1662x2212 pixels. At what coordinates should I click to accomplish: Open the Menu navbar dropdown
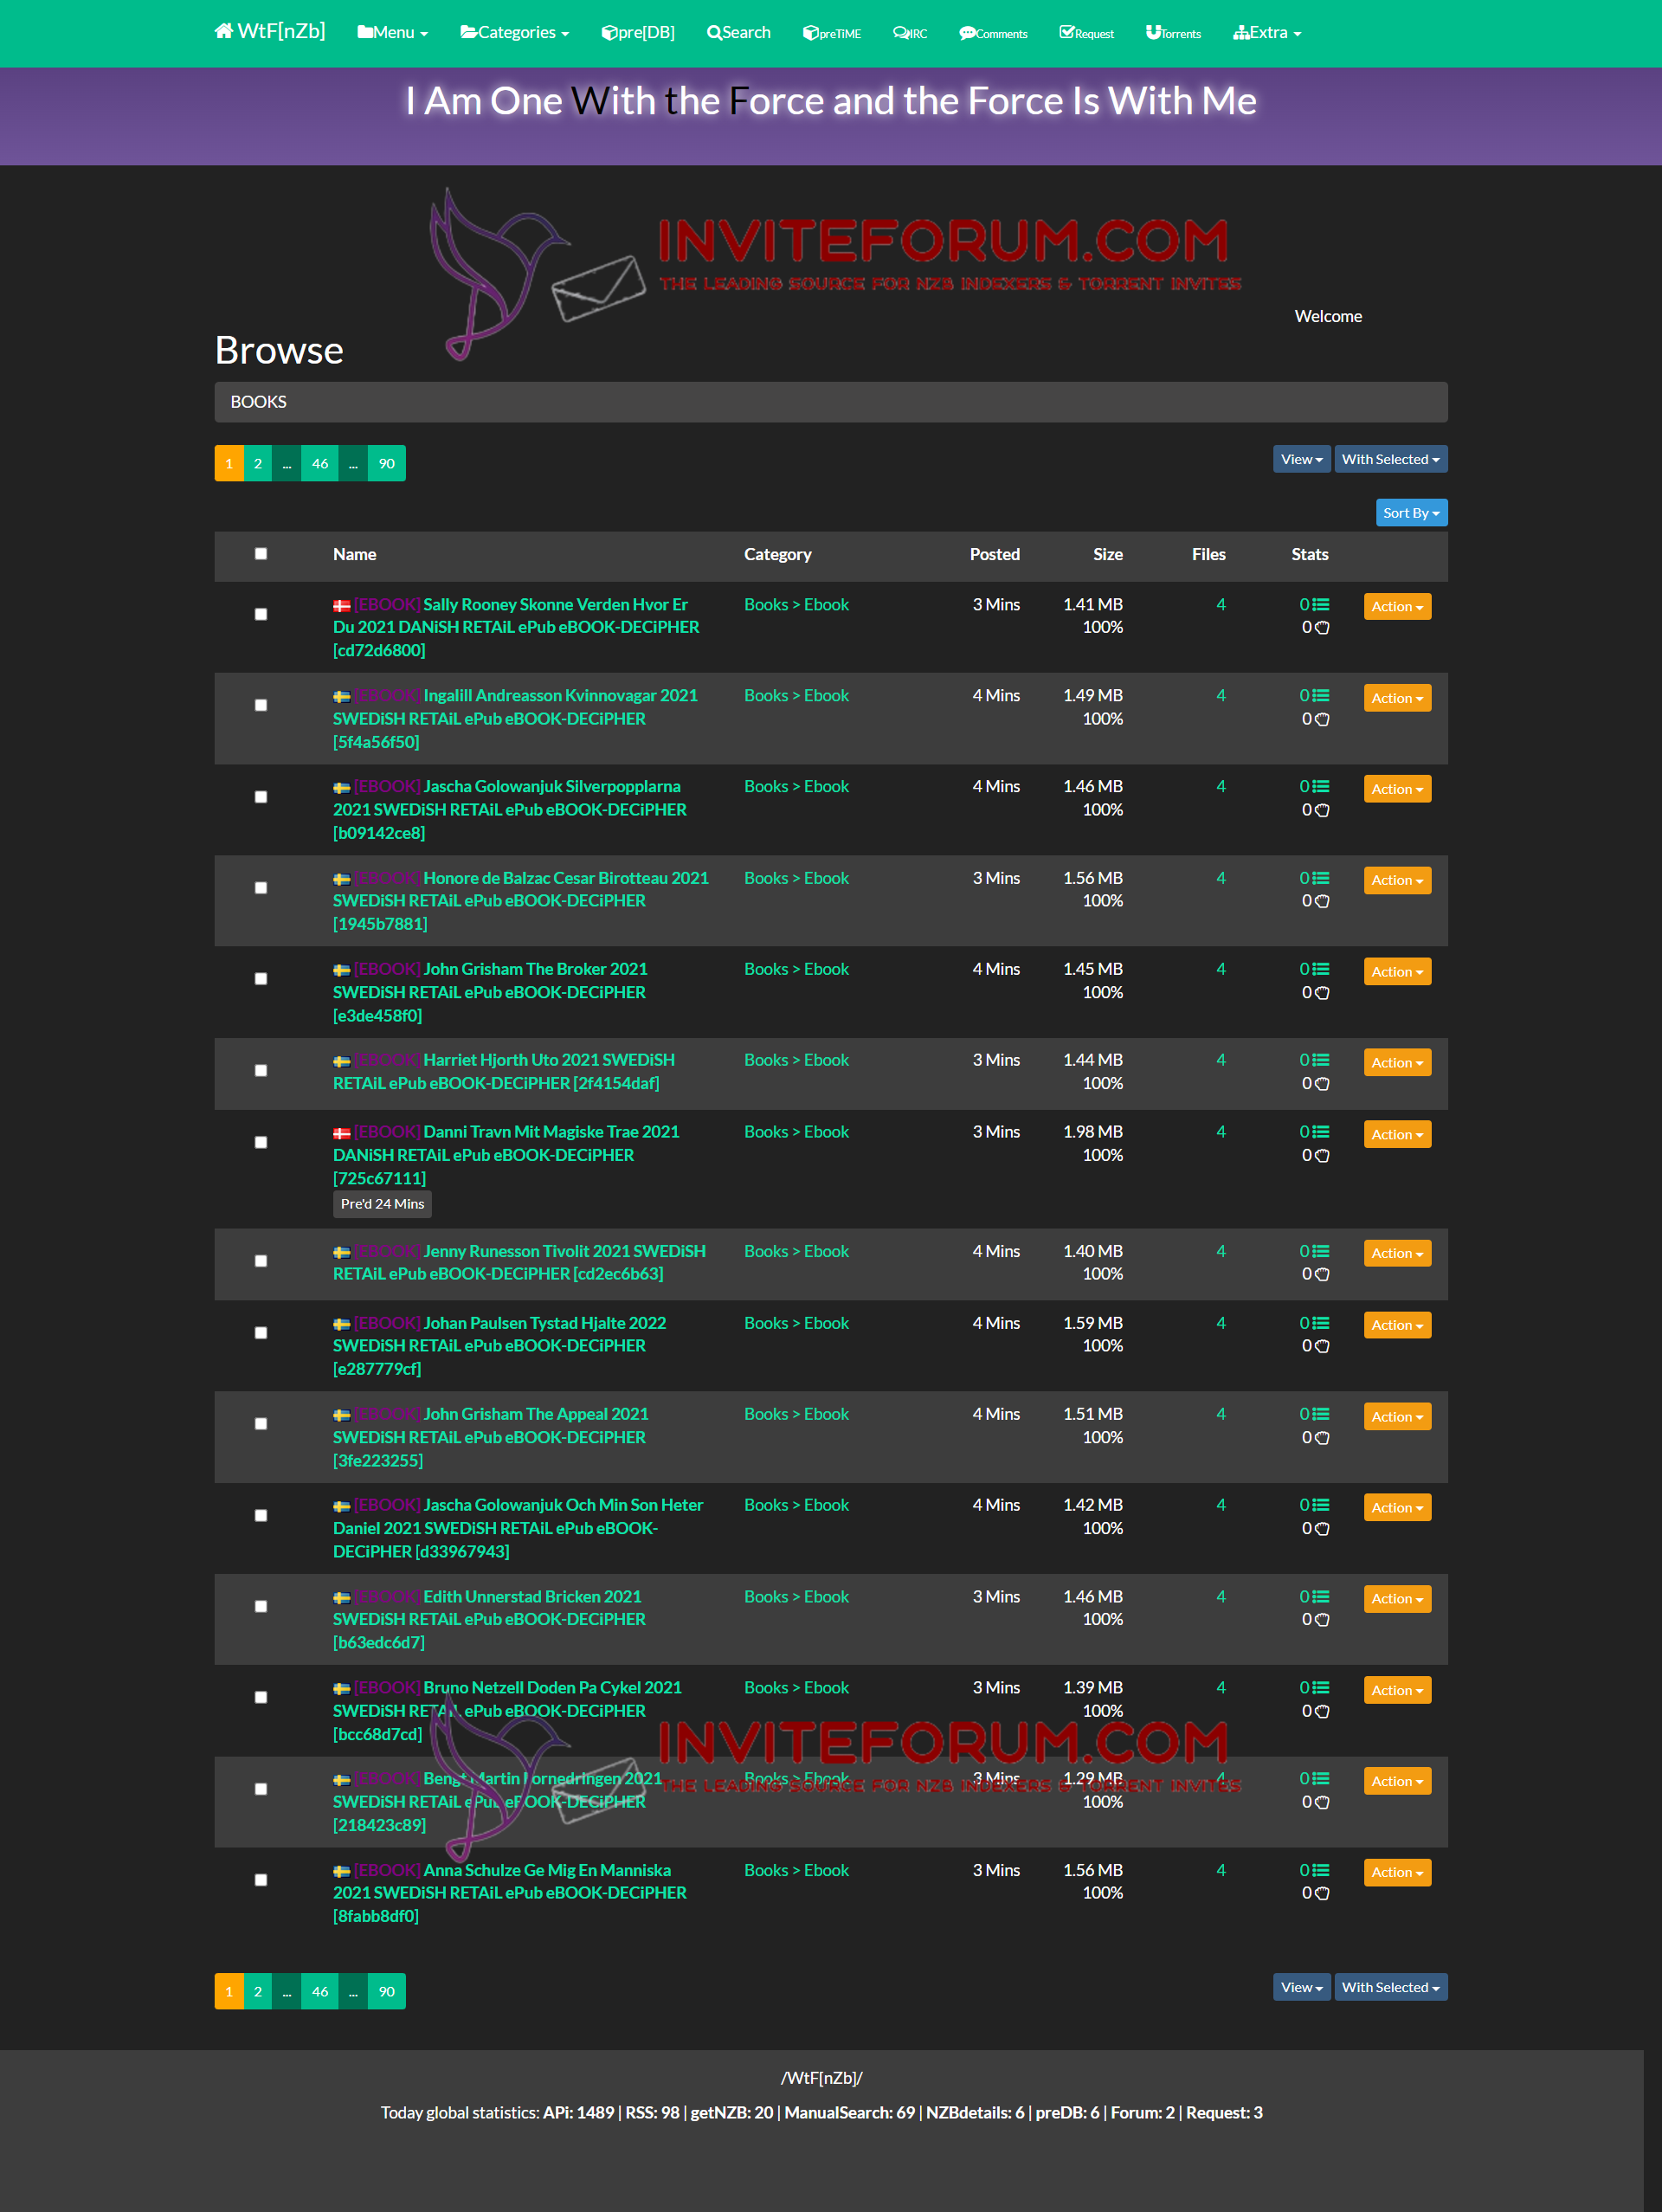click(393, 33)
